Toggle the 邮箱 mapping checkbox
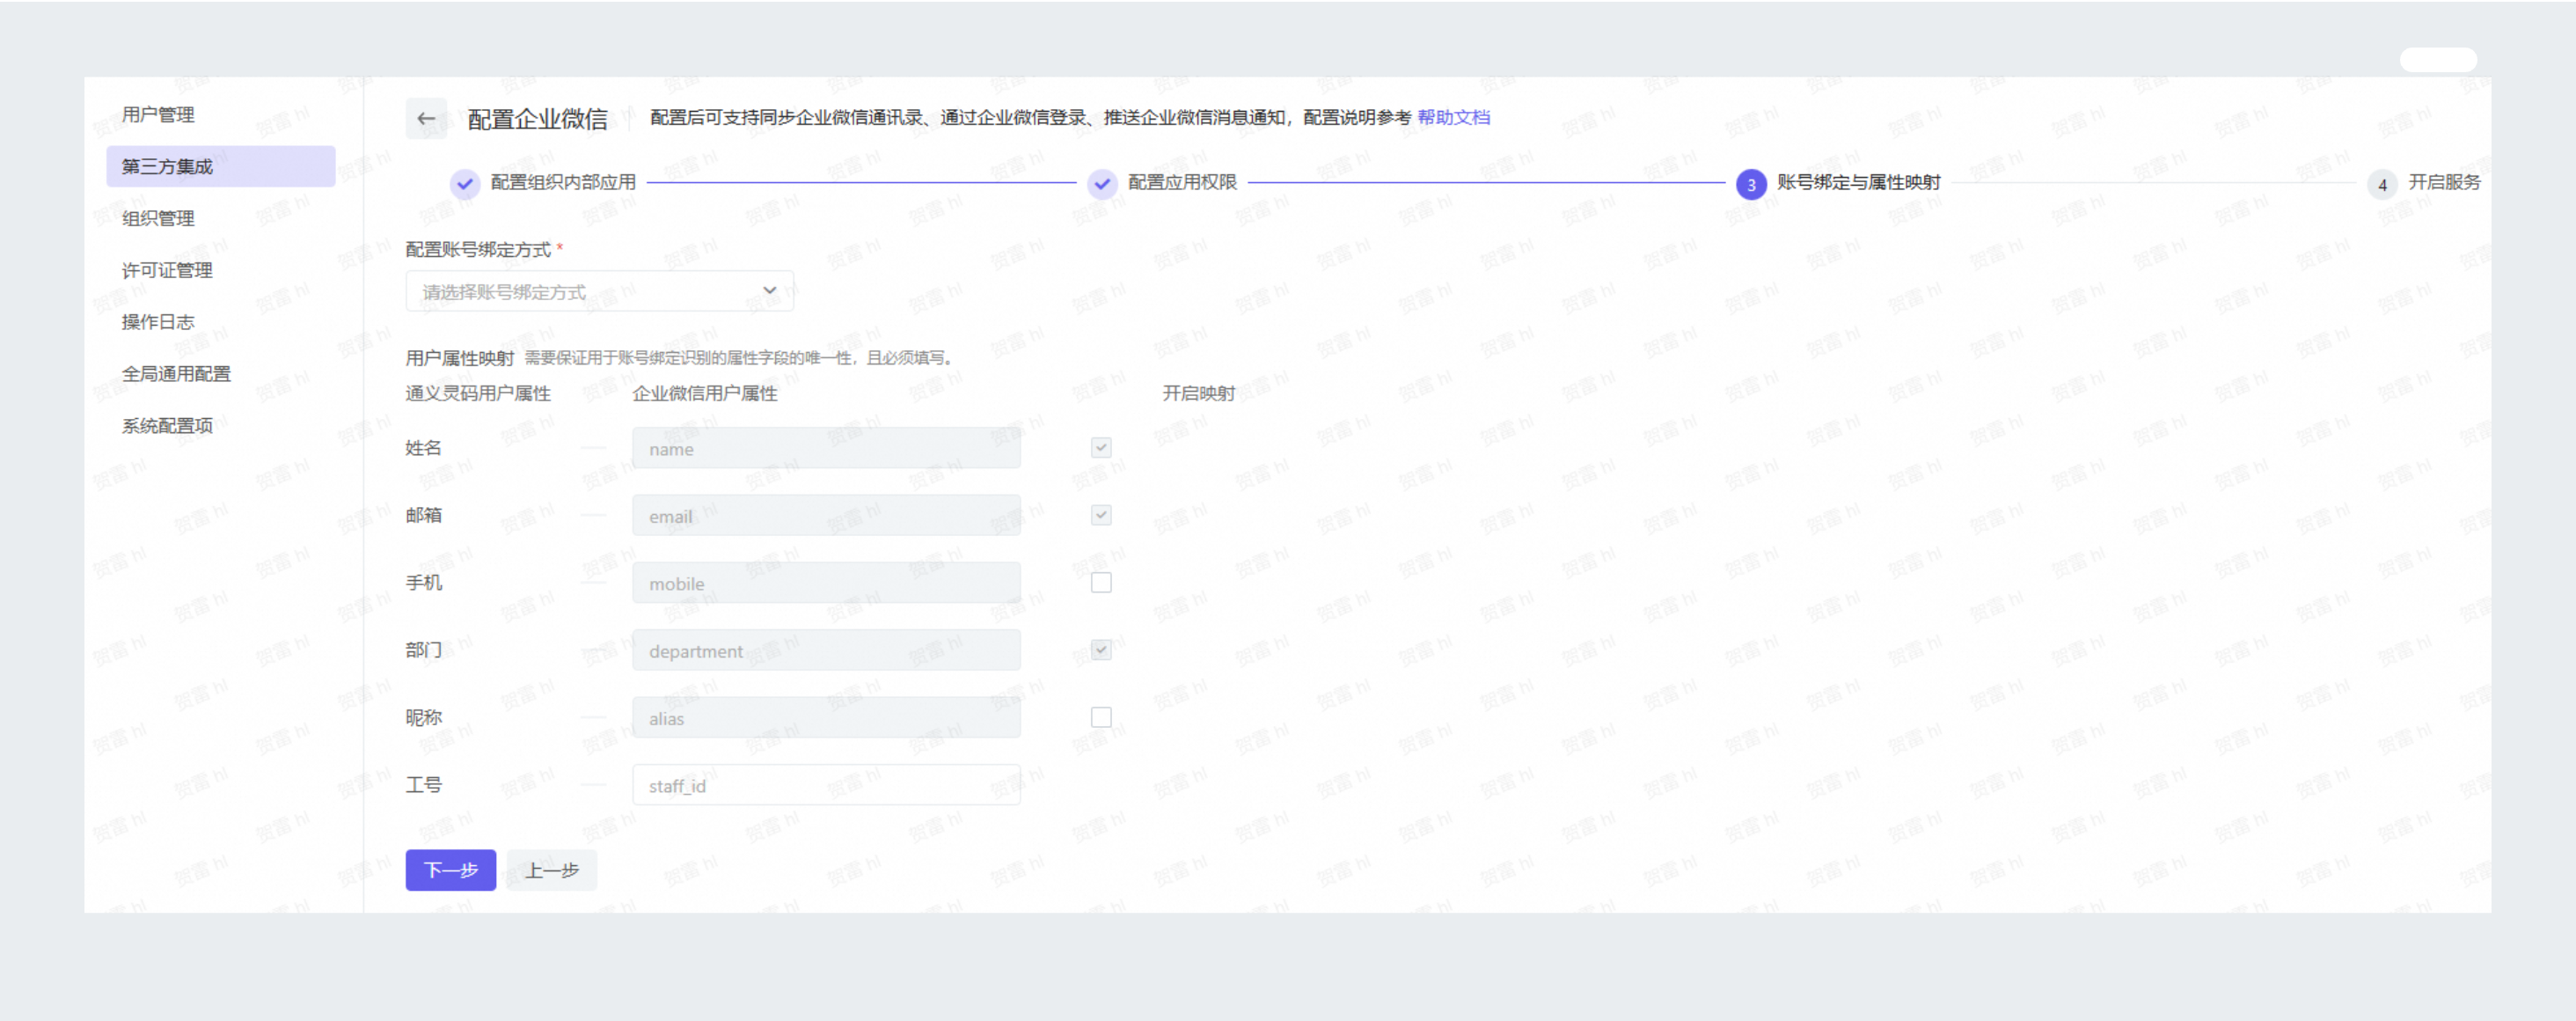Viewport: 2576px width, 1021px height. (x=1101, y=515)
